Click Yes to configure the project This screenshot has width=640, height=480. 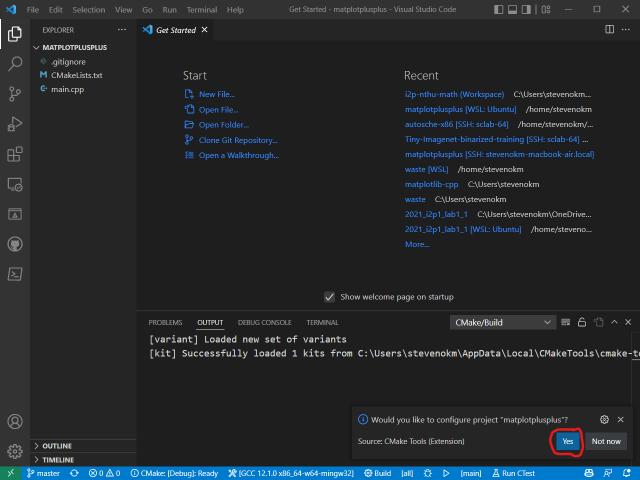pyautogui.click(x=568, y=441)
